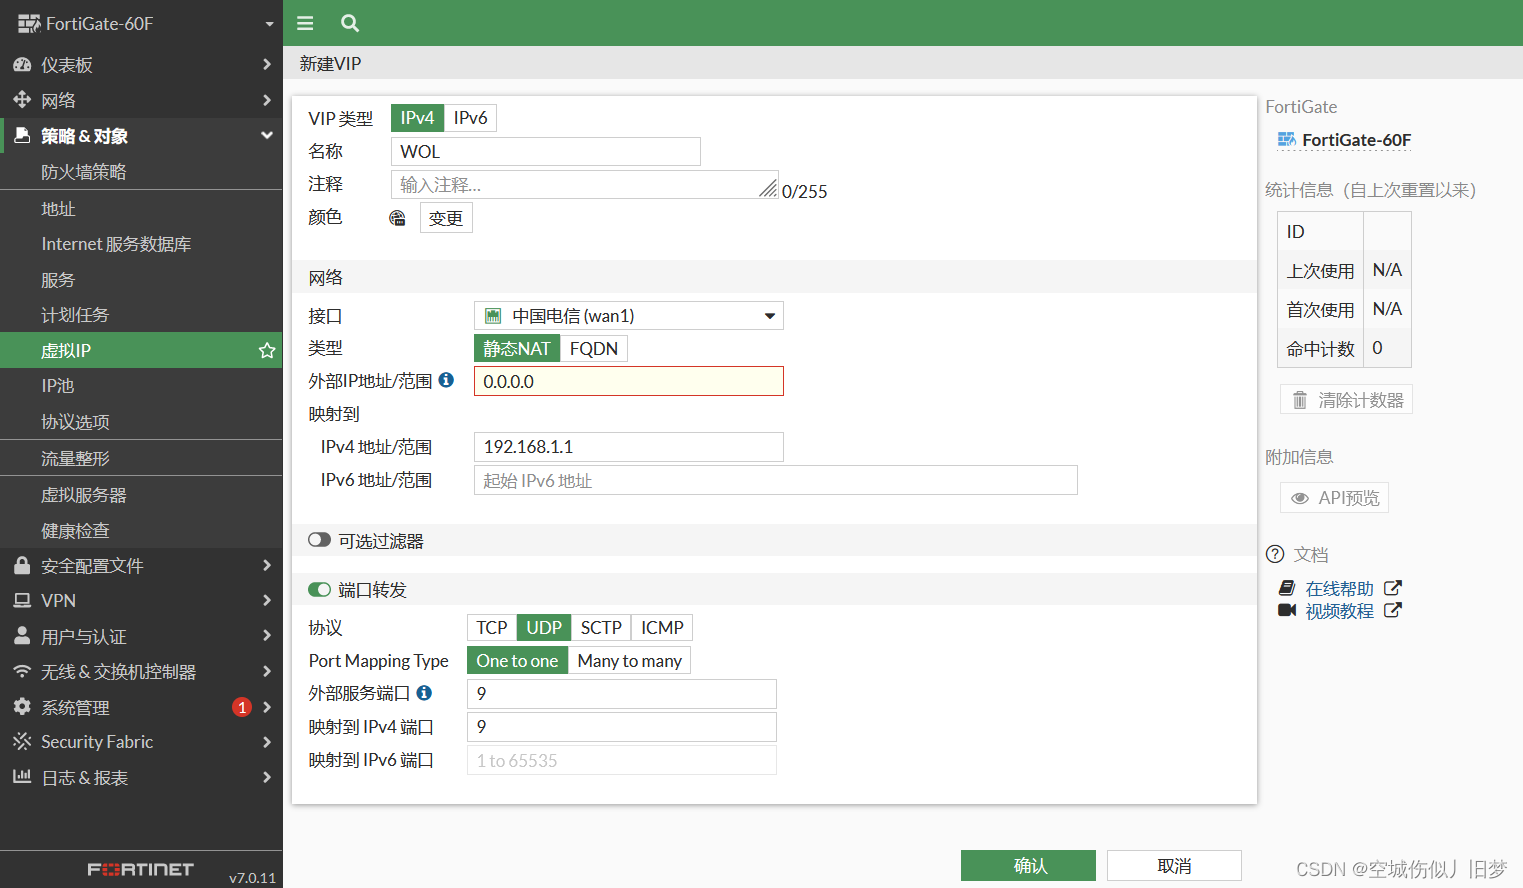Expand the 日志 & 报表 menu chevron
Image resolution: width=1523 pixels, height=888 pixels.
(266, 777)
